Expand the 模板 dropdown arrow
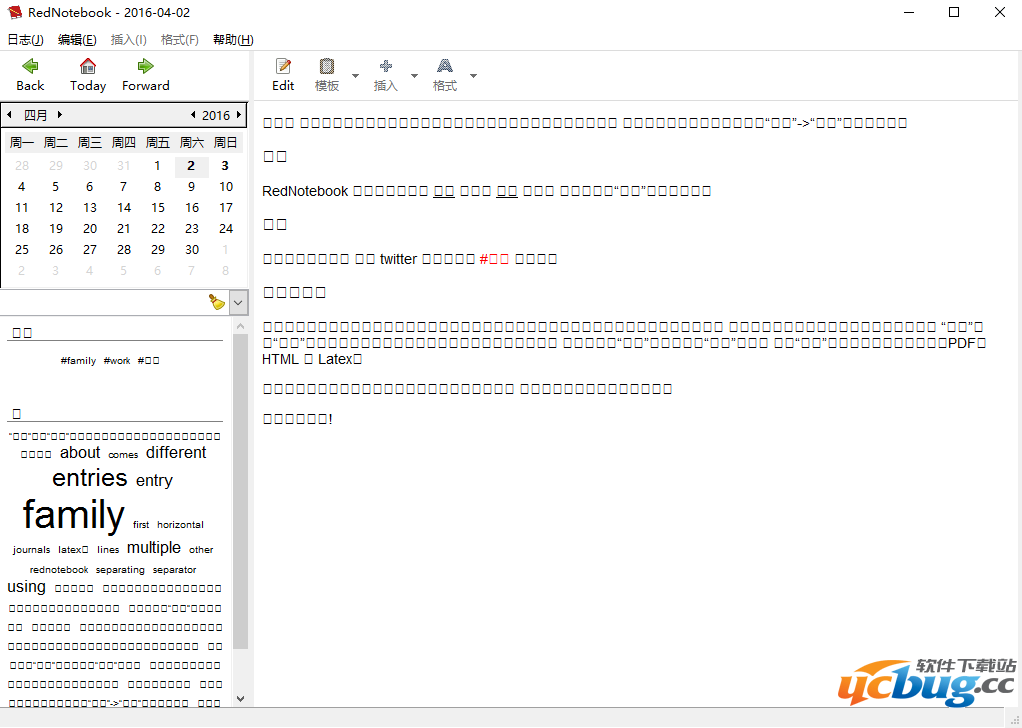1022x728 pixels. pos(355,76)
